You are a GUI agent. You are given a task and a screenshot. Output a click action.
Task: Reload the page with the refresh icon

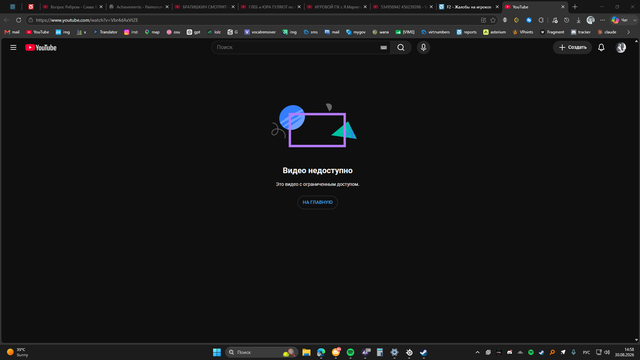click(18, 20)
